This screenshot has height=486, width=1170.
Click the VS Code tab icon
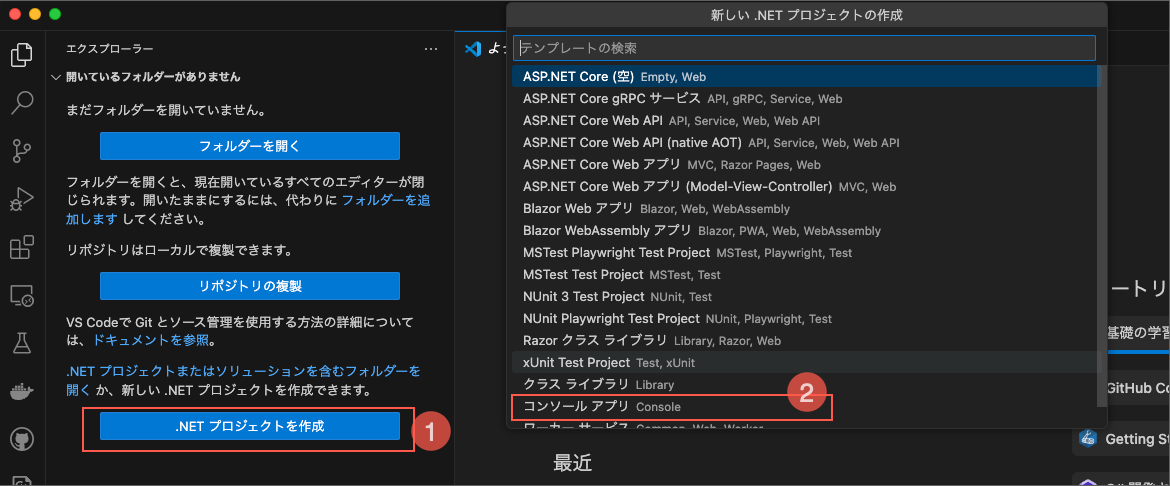[472, 49]
